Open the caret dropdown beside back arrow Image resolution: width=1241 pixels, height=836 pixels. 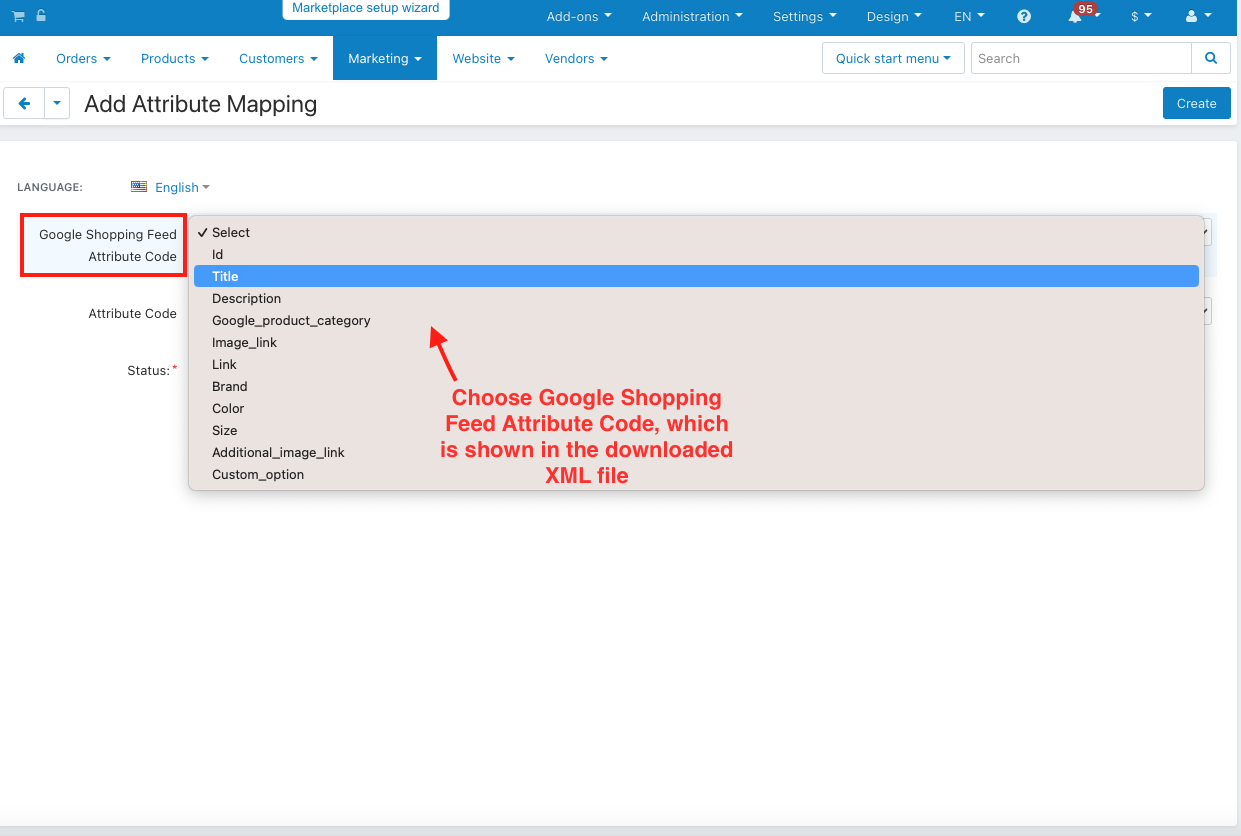[x=57, y=103]
